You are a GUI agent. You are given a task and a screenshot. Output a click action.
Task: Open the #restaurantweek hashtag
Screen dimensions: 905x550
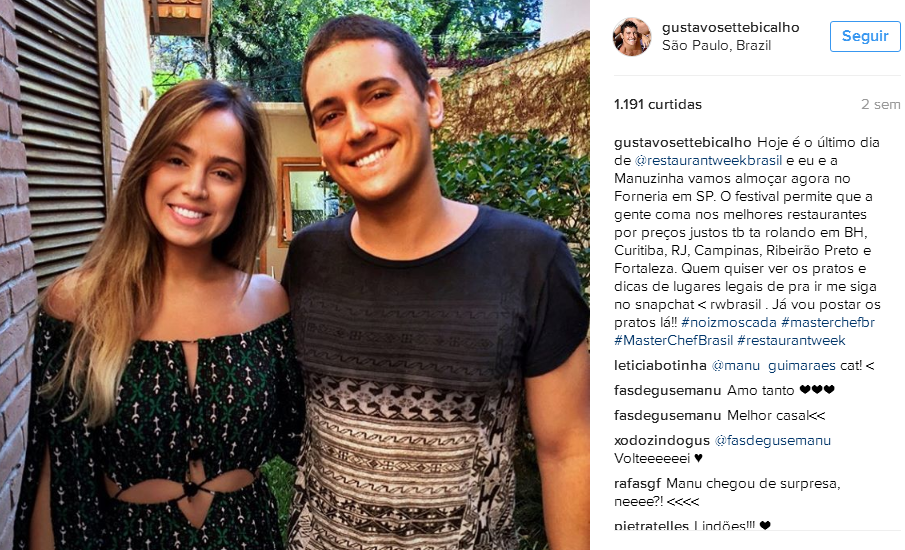791,341
